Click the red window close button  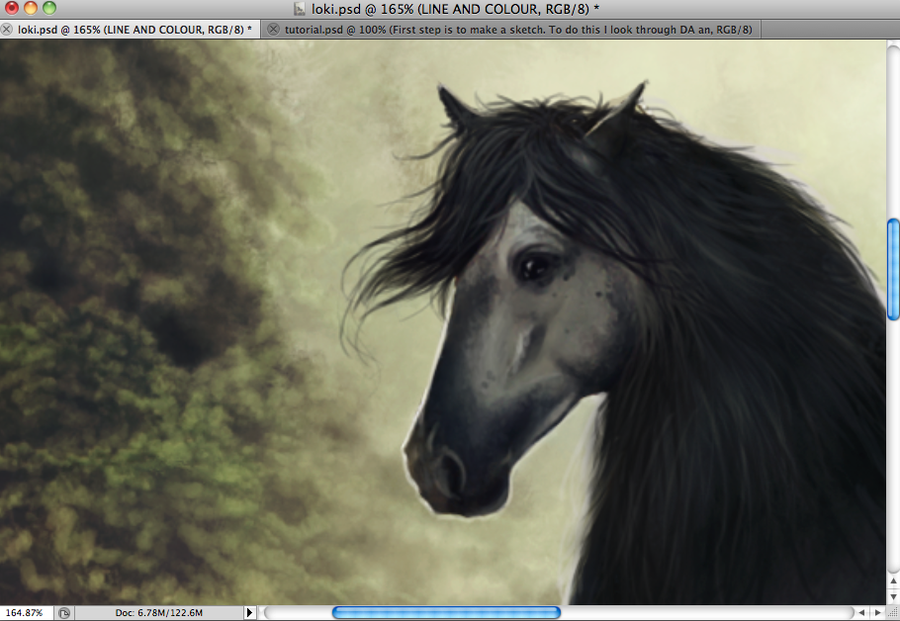click(x=11, y=8)
